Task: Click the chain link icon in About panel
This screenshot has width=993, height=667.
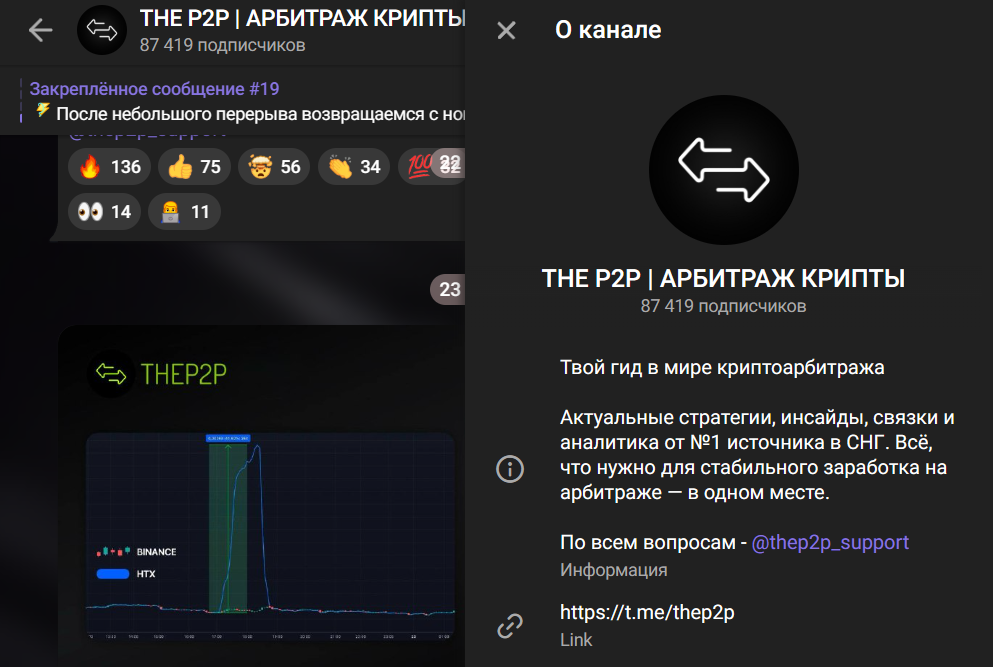Action: point(510,625)
